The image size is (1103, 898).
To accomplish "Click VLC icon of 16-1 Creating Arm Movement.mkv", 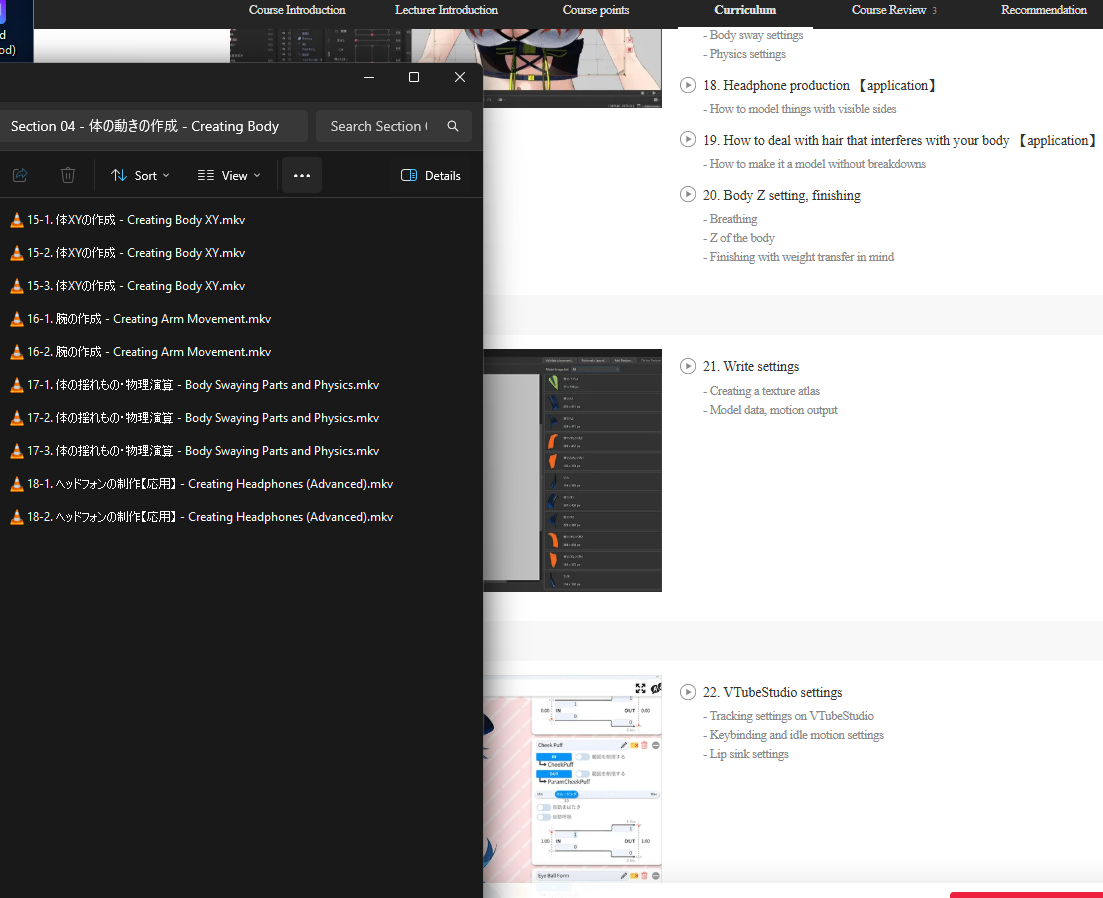I will pos(17,319).
